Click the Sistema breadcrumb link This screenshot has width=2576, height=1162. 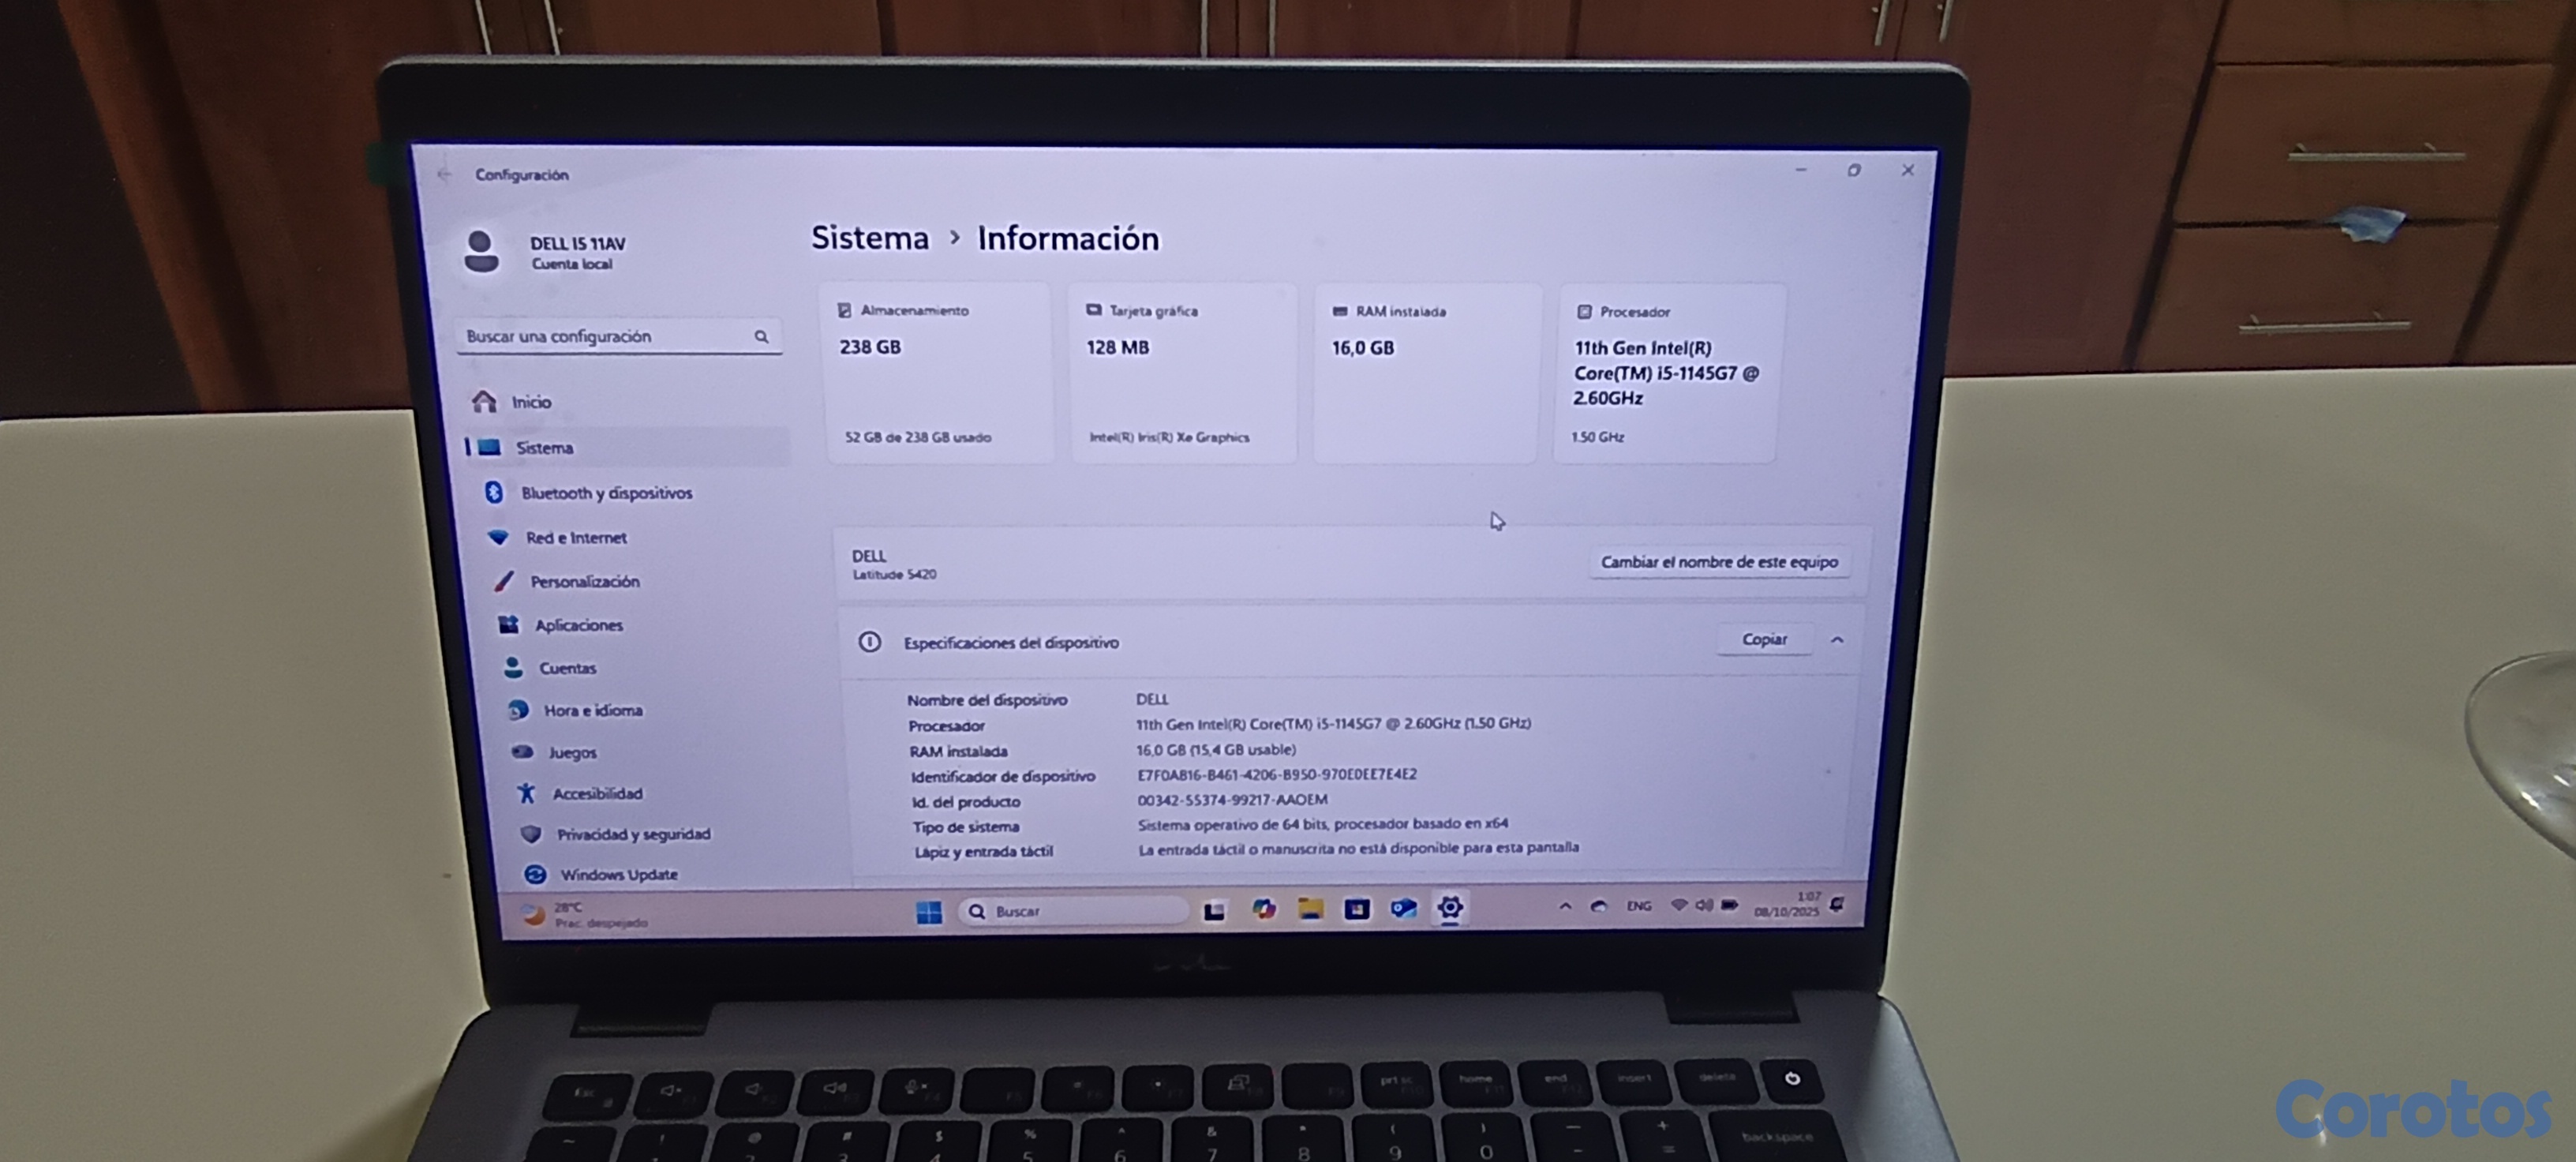869,238
